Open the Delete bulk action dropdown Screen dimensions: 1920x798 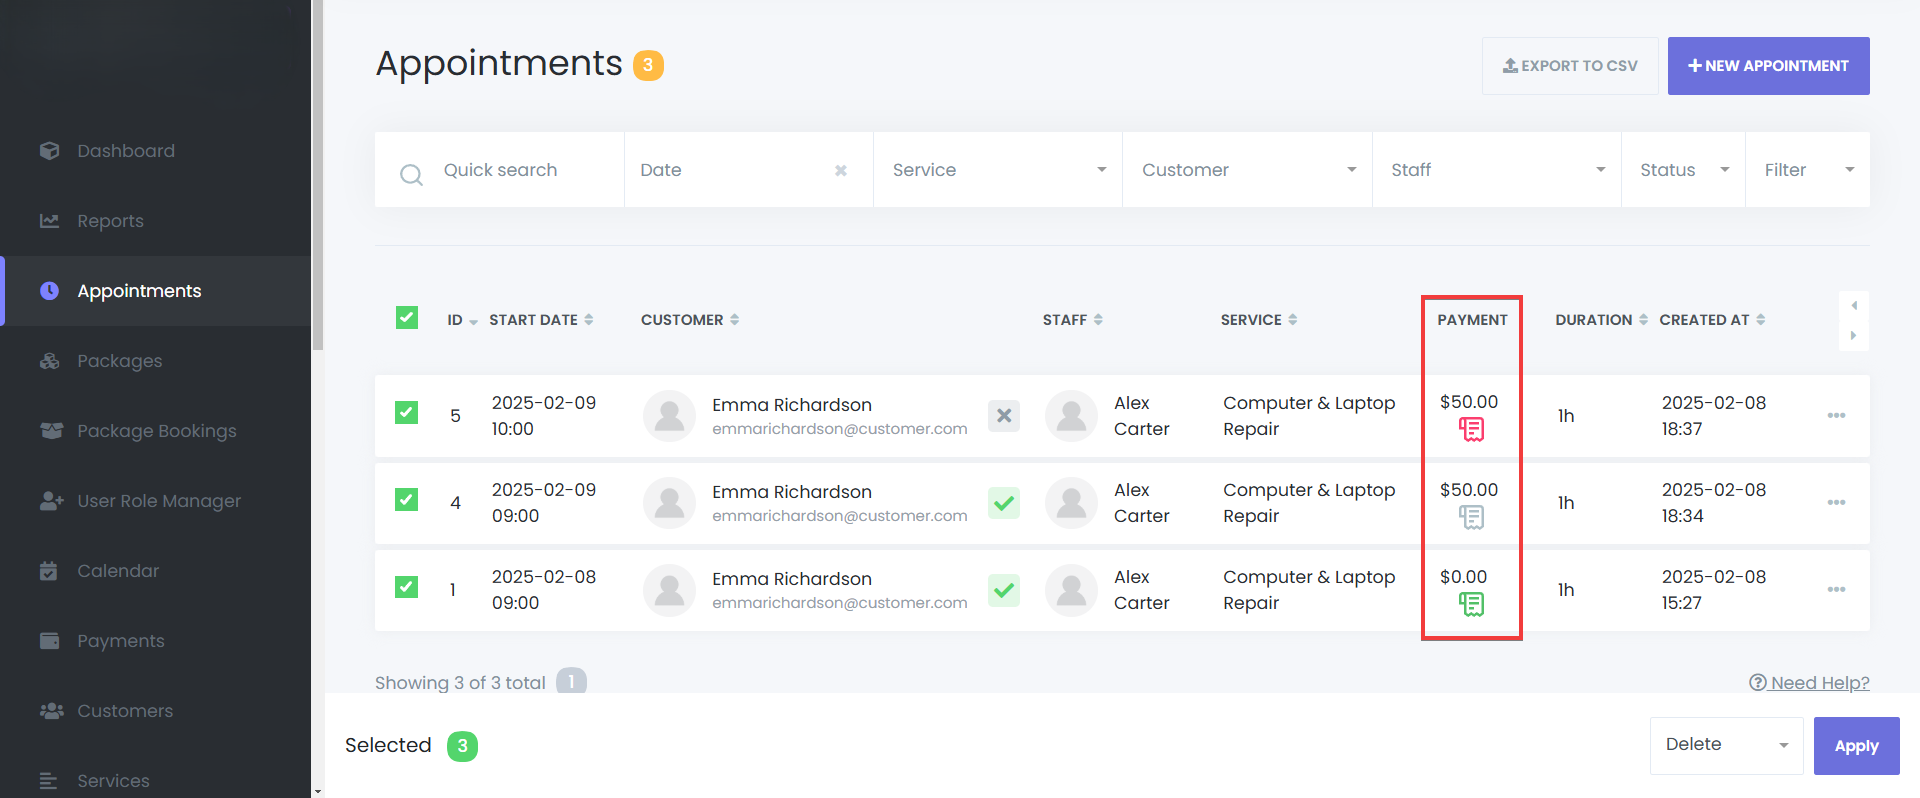[x=1726, y=745]
